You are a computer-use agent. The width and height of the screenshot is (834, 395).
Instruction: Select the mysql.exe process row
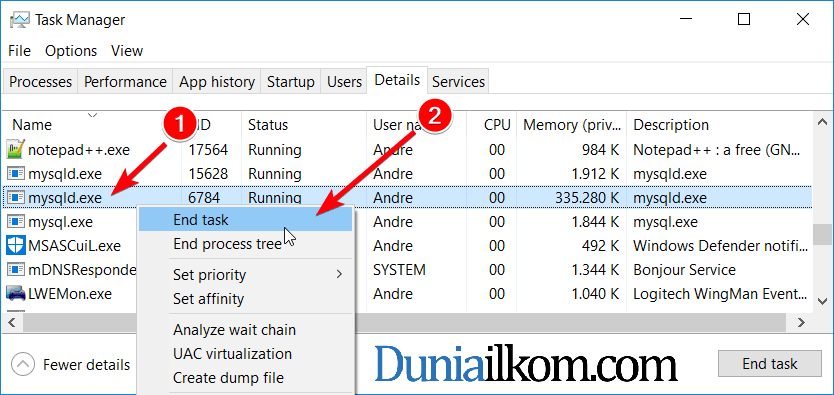[407, 222]
